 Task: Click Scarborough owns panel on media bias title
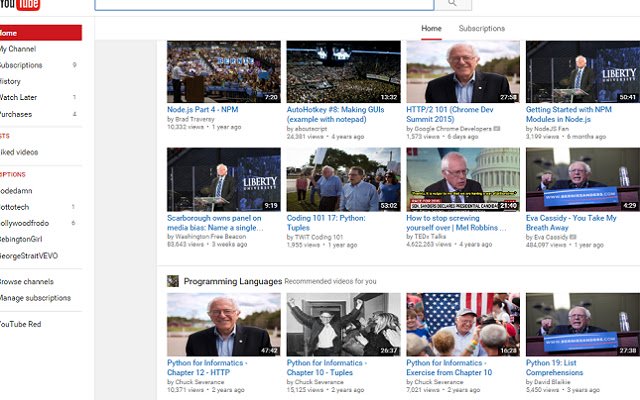click(215, 223)
